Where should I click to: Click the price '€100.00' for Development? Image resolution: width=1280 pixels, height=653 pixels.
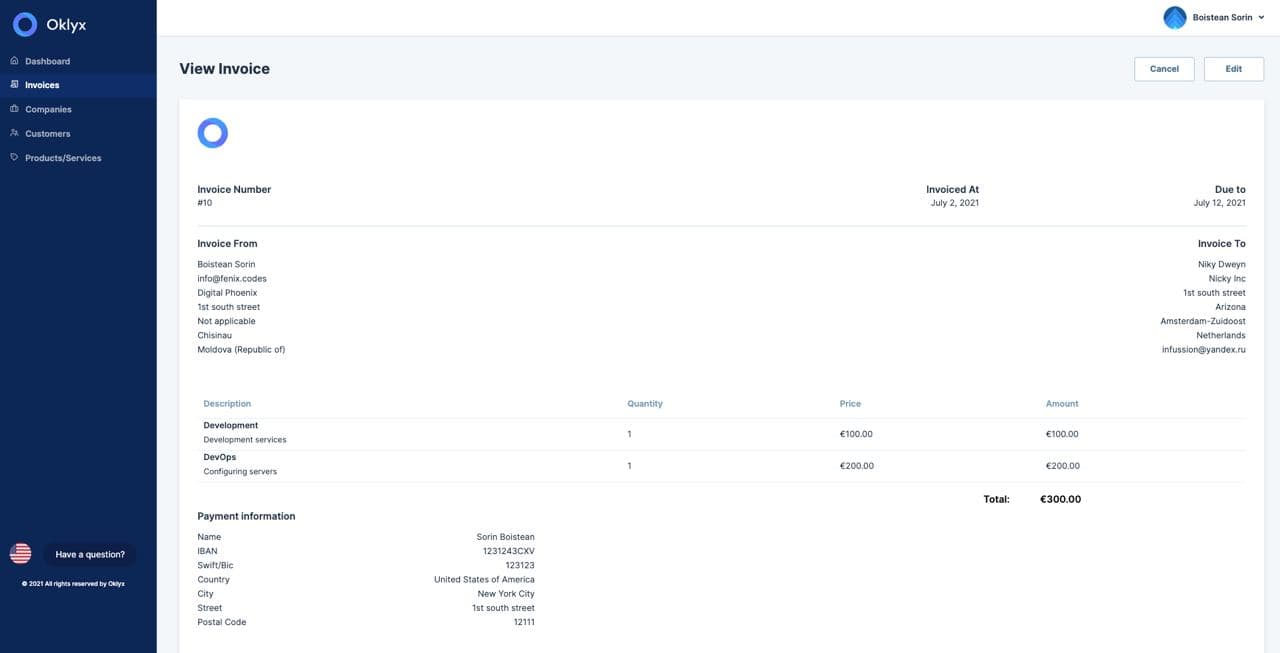[856, 434]
